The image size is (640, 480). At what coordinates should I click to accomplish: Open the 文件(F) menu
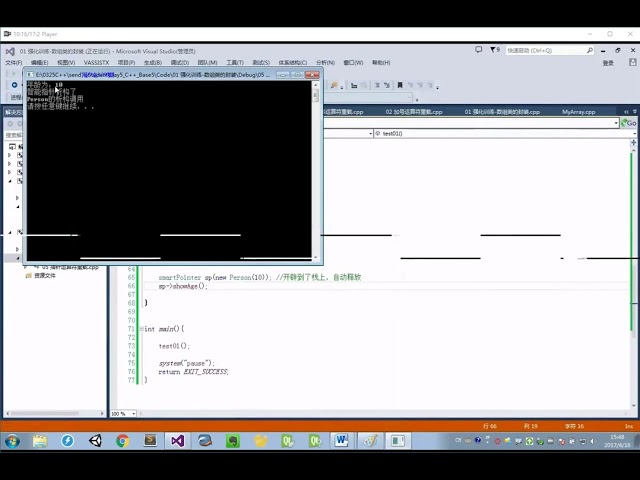pos(13,63)
